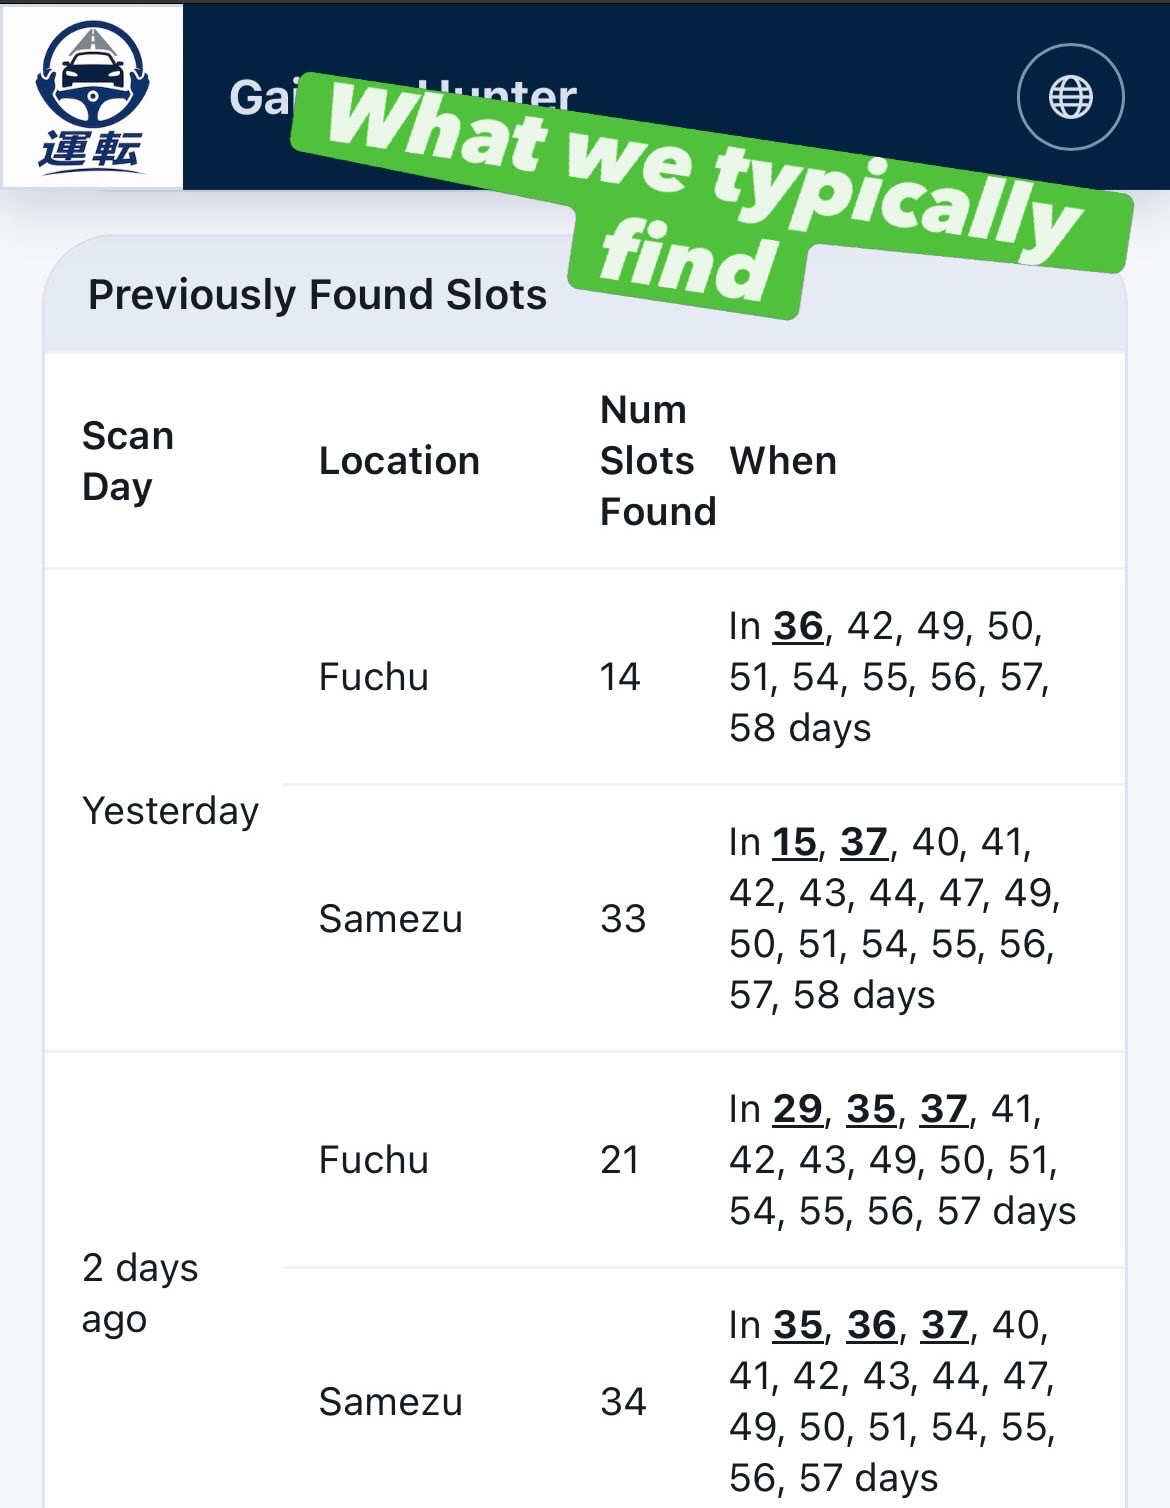This screenshot has height=1508, width=1170.
Task: Click the Location column header
Action: pyautogui.click(x=399, y=461)
